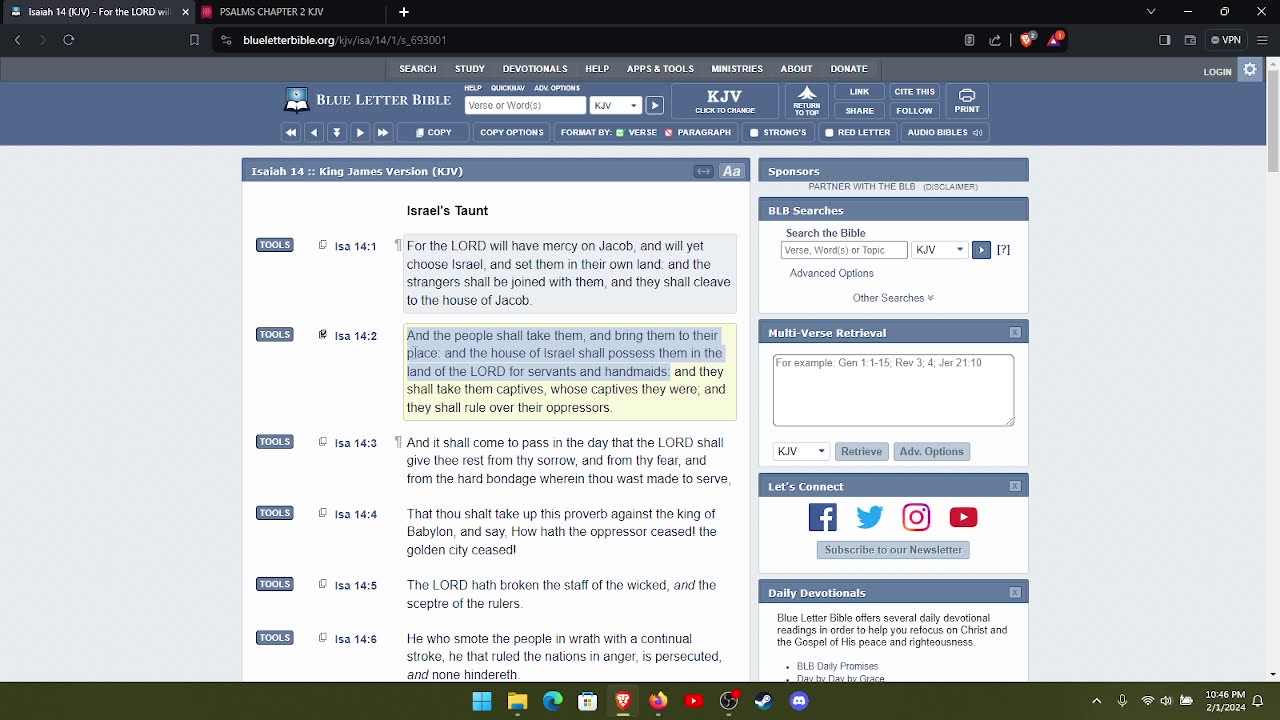Open the Audio Bibles menu

coord(944,132)
